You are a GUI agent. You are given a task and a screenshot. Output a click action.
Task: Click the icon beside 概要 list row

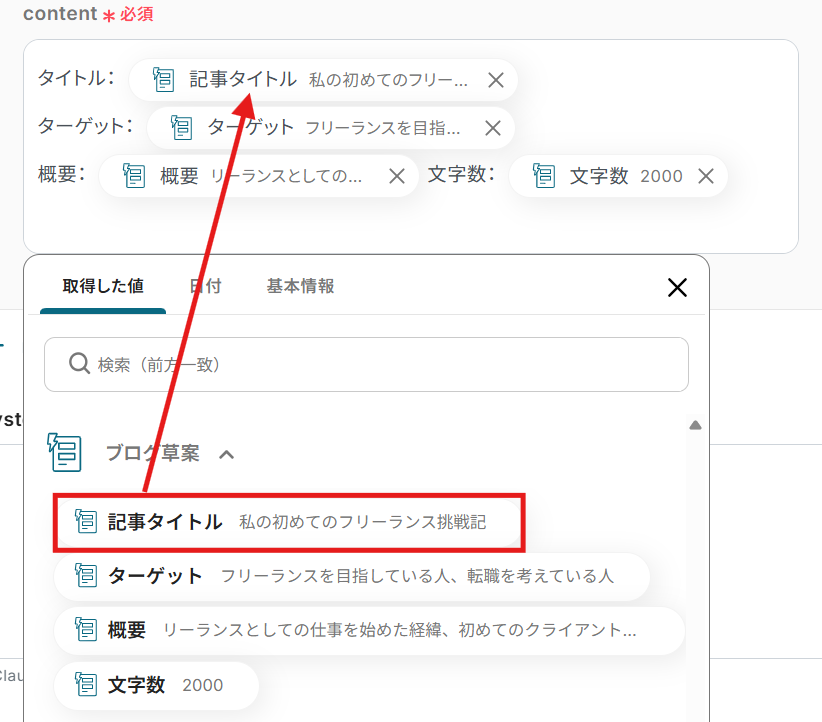pyautogui.click(x=86, y=629)
